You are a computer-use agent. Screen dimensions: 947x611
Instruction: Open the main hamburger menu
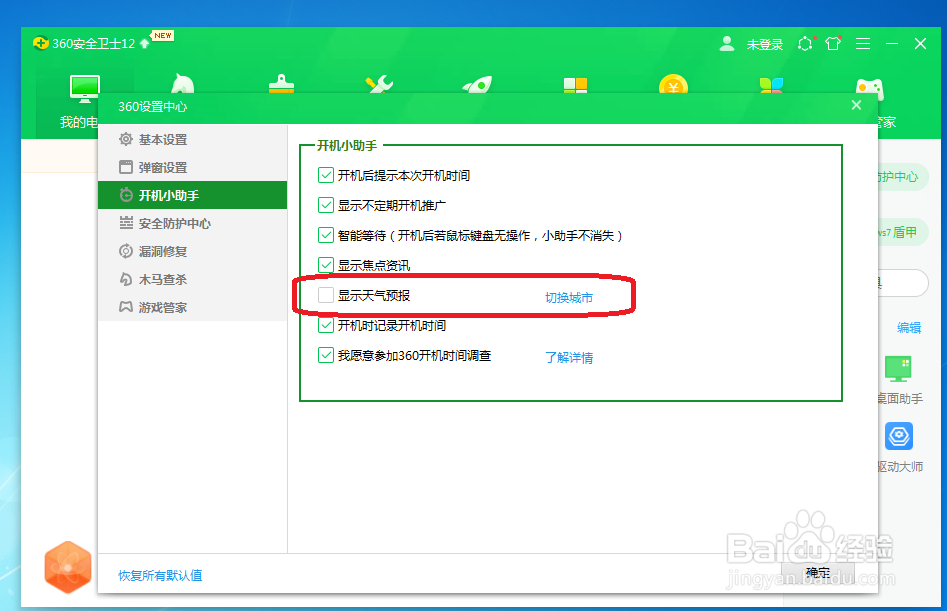tap(863, 43)
